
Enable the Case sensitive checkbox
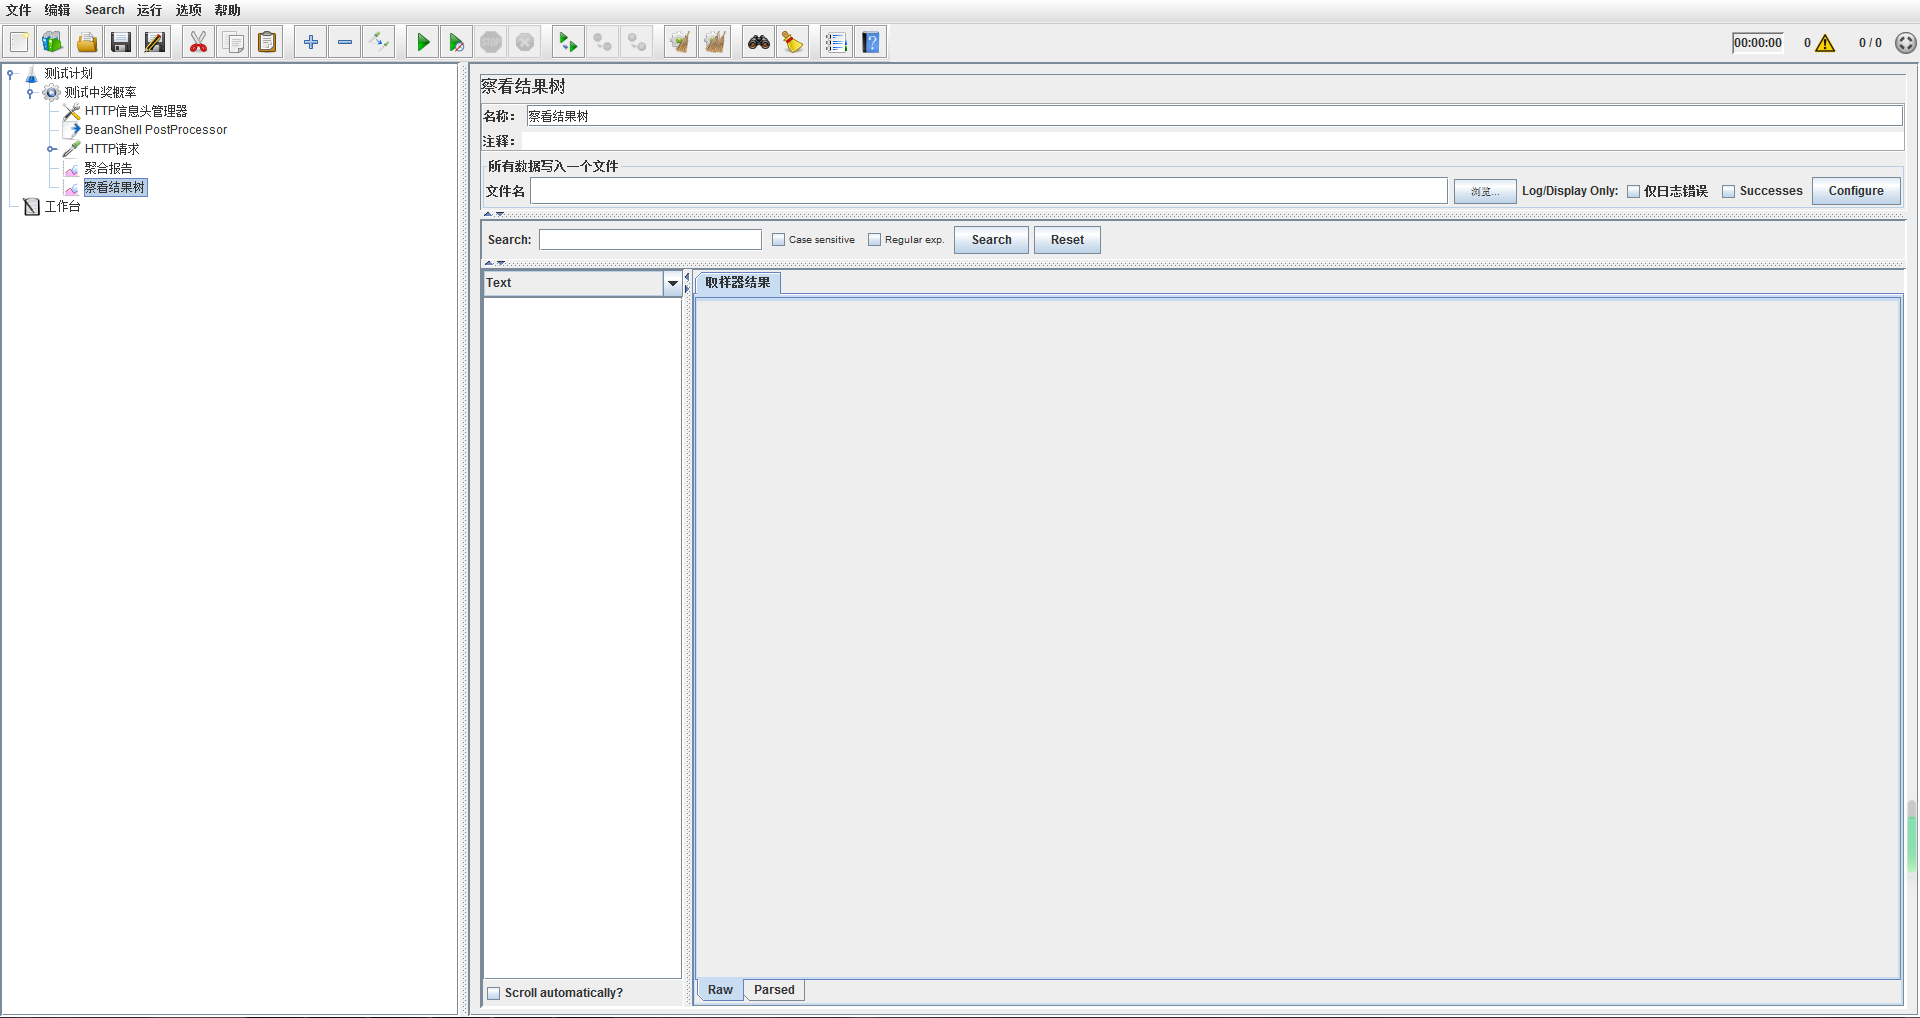tap(779, 240)
